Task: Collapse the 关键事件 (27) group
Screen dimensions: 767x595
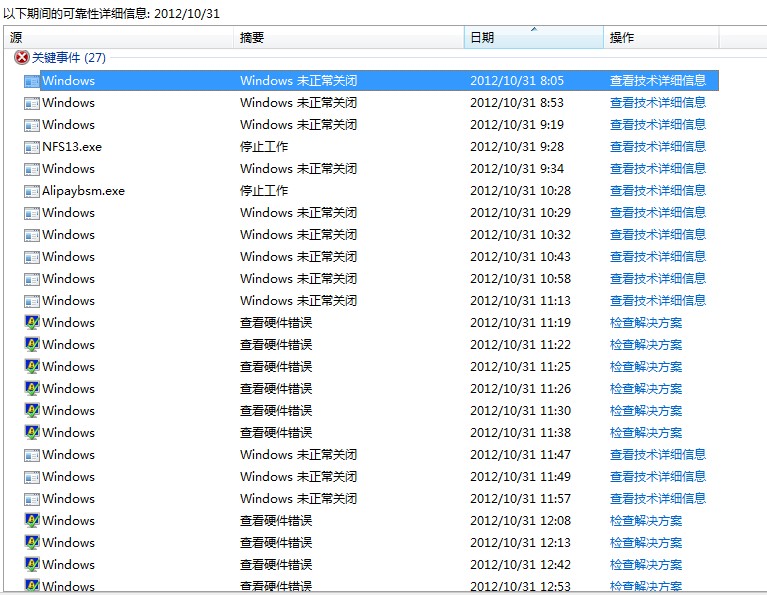Action: [68, 58]
